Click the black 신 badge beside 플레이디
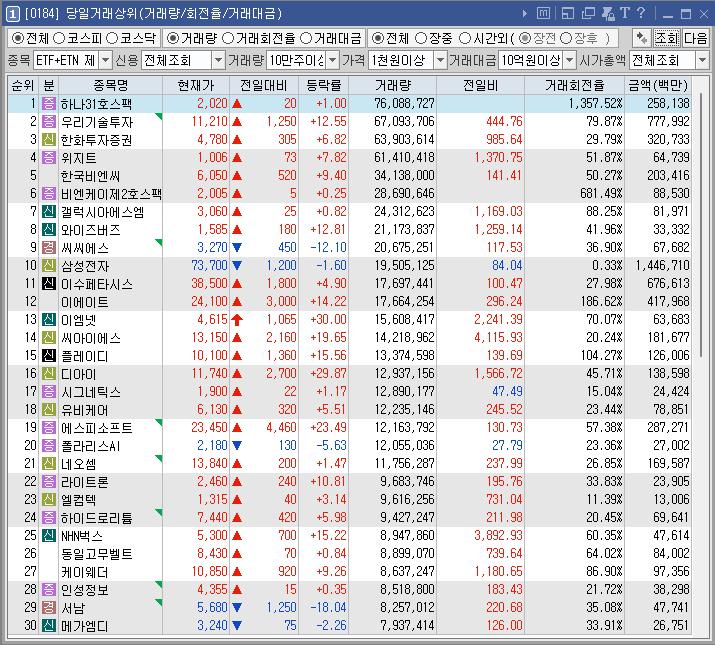 tap(49, 355)
